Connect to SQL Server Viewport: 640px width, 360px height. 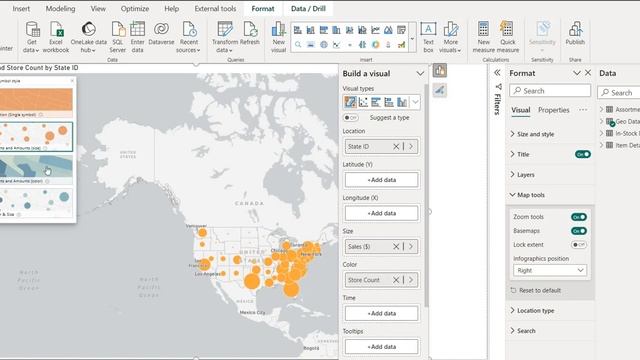[x=118, y=37]
